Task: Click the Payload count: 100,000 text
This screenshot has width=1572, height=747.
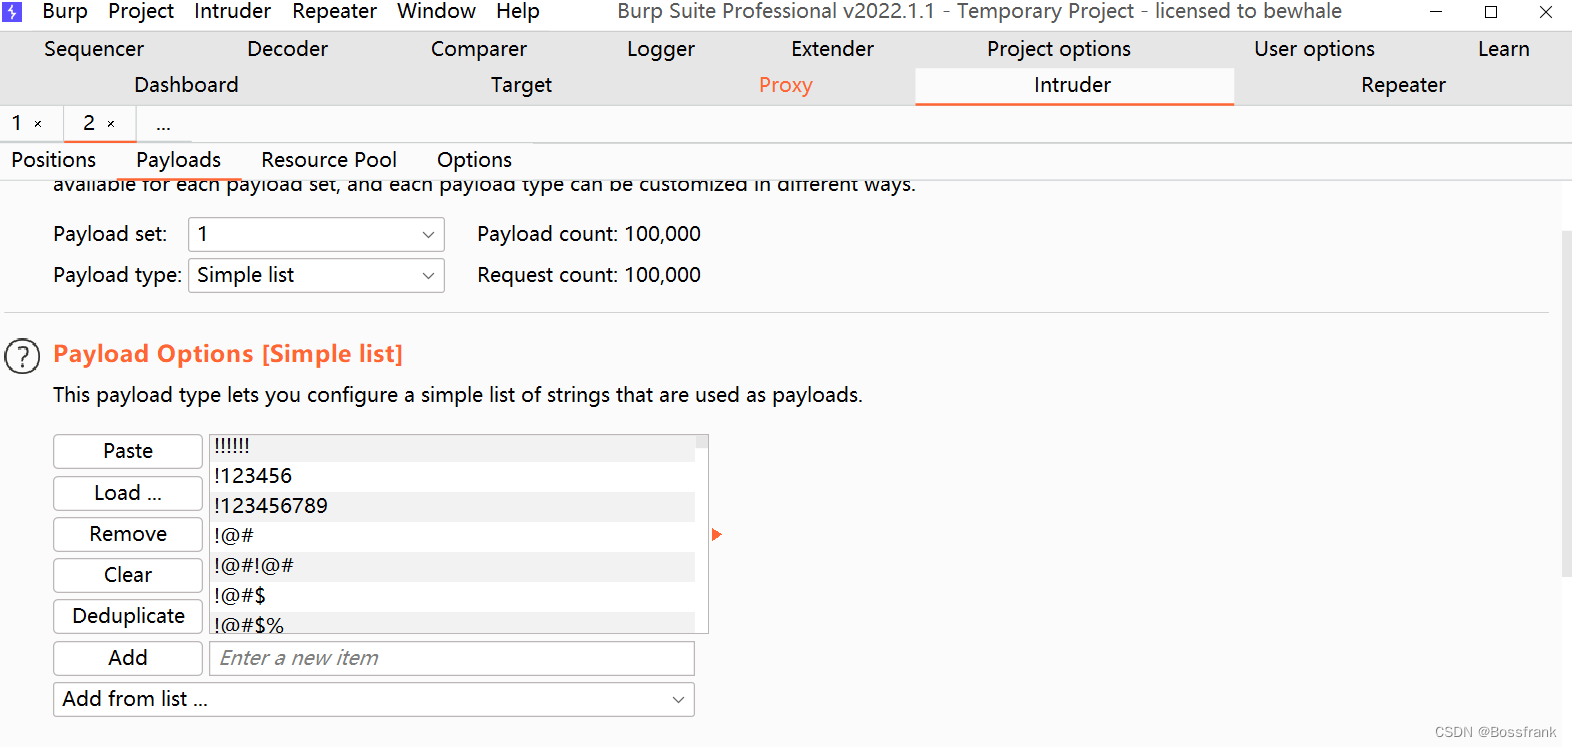Action: tap(589, 234)
